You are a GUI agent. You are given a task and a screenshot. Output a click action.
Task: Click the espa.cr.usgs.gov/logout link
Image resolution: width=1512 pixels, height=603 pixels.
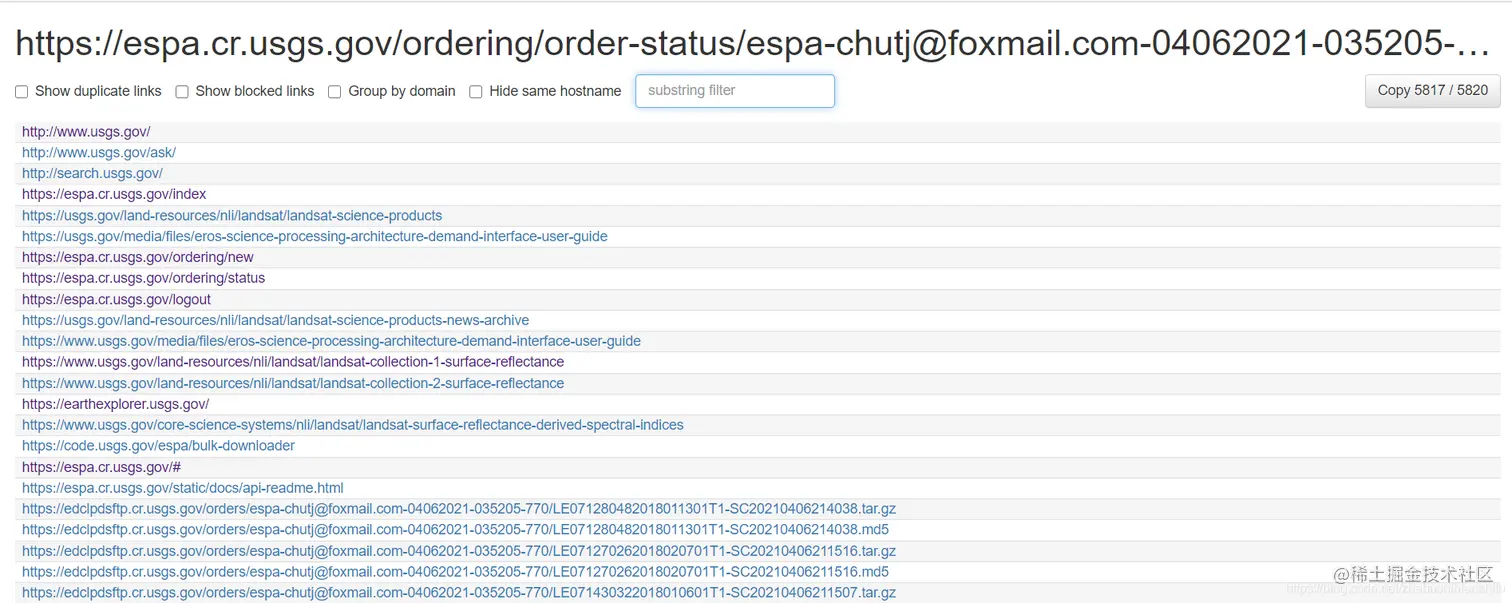point(116,300)
